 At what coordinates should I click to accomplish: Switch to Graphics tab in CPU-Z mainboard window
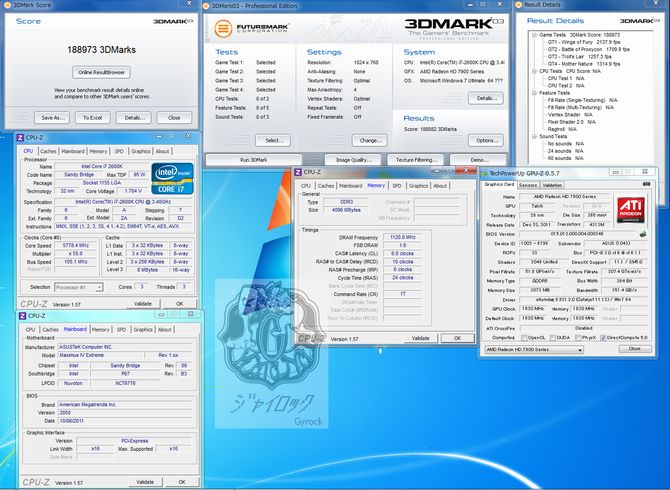coord(143,330)
